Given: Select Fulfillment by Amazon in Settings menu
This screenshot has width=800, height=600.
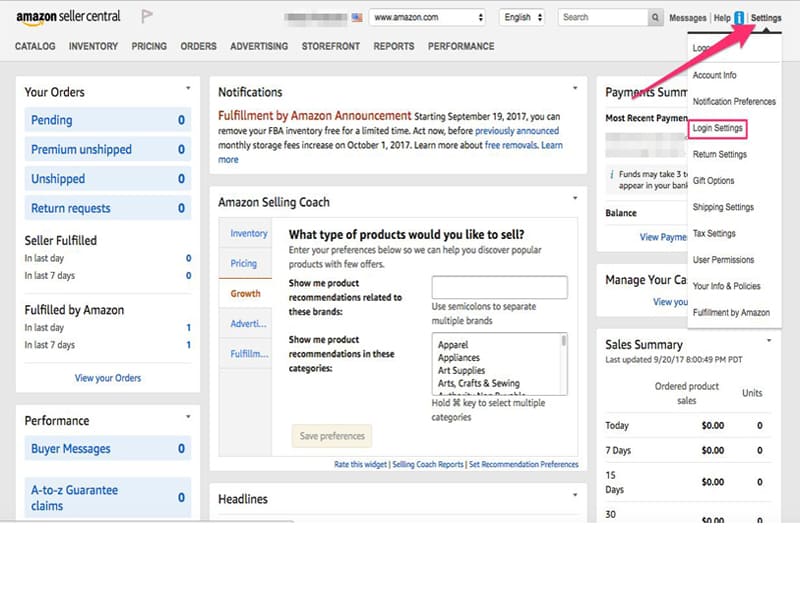Looking at the screenshot, I should (731, 313).
